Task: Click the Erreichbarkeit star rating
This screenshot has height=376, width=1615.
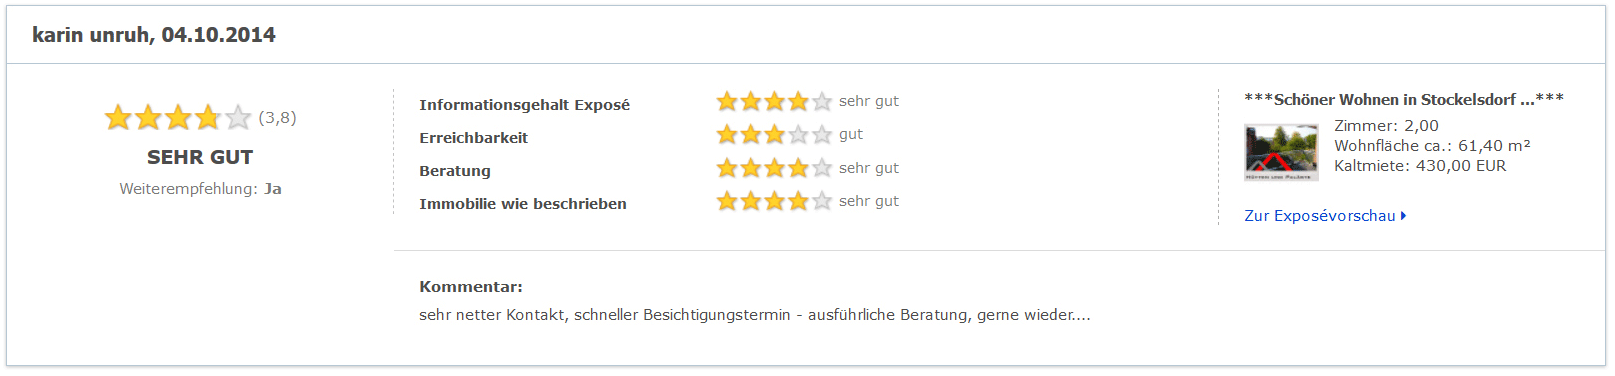Action: 774,134
